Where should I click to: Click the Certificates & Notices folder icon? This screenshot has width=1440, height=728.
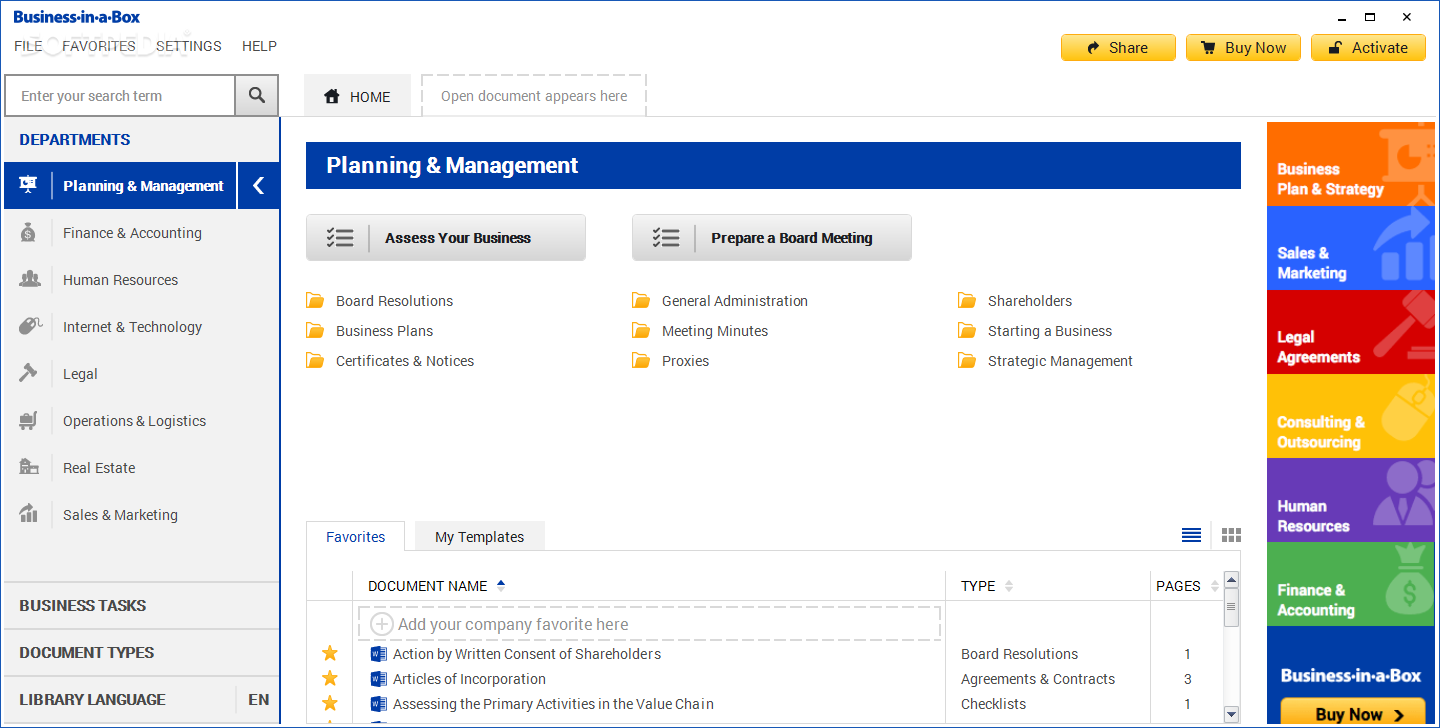[x=315, y=361]
